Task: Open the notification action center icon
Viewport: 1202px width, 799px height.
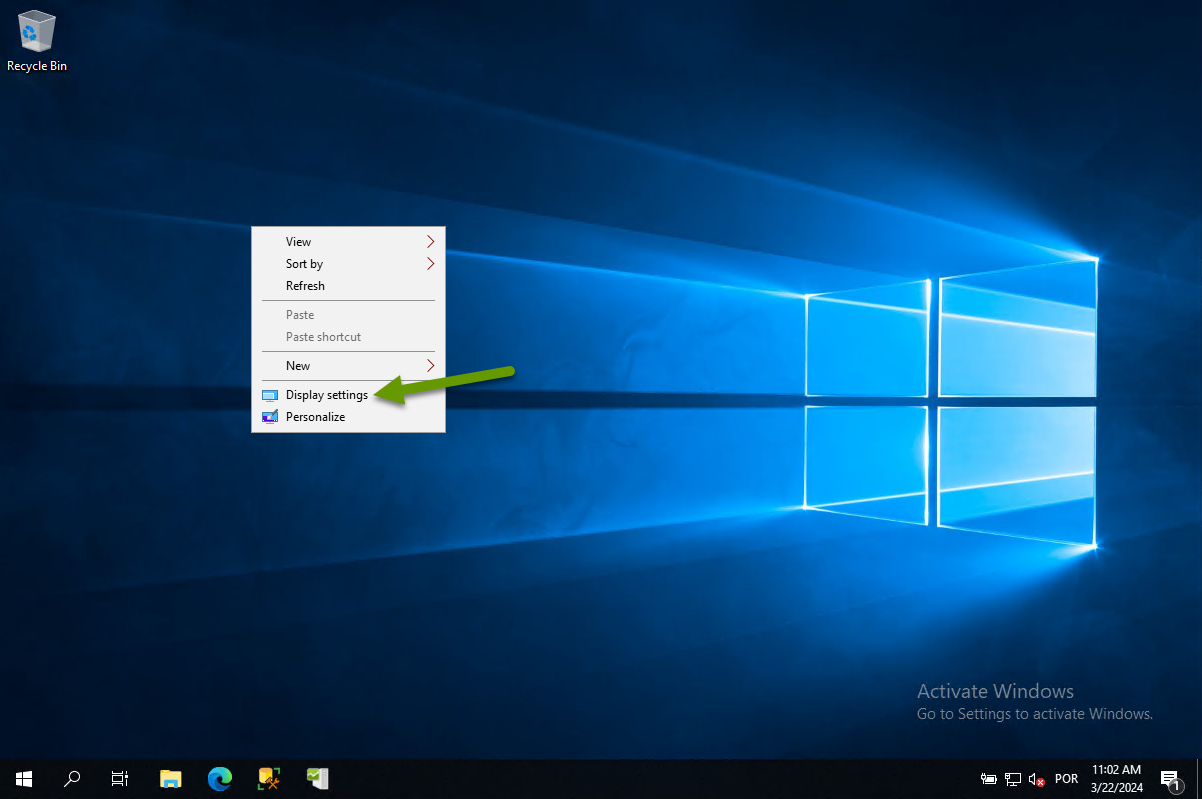Action: point(1169,779)
